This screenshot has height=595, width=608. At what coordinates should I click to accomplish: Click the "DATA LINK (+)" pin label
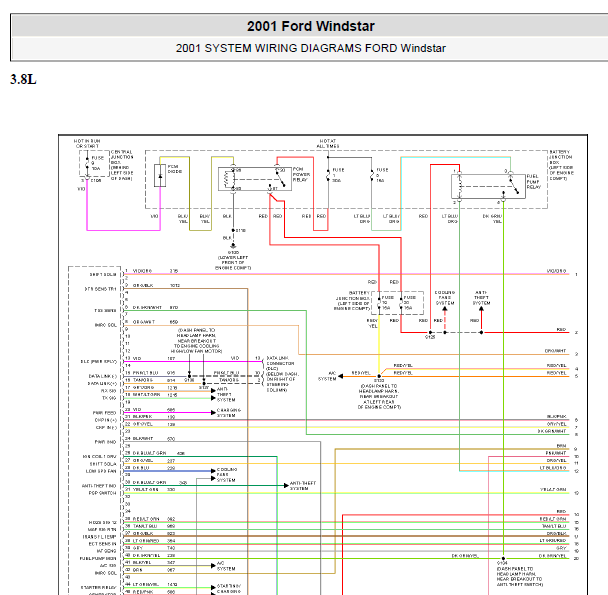pos(102,384)
